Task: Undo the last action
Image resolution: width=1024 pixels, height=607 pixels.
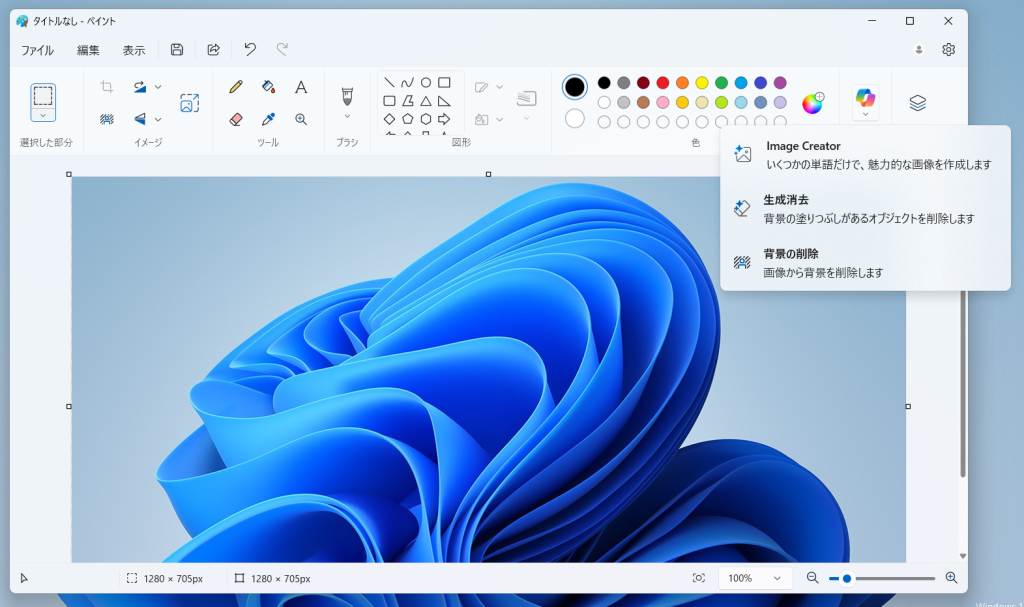Action: [250, 50]
